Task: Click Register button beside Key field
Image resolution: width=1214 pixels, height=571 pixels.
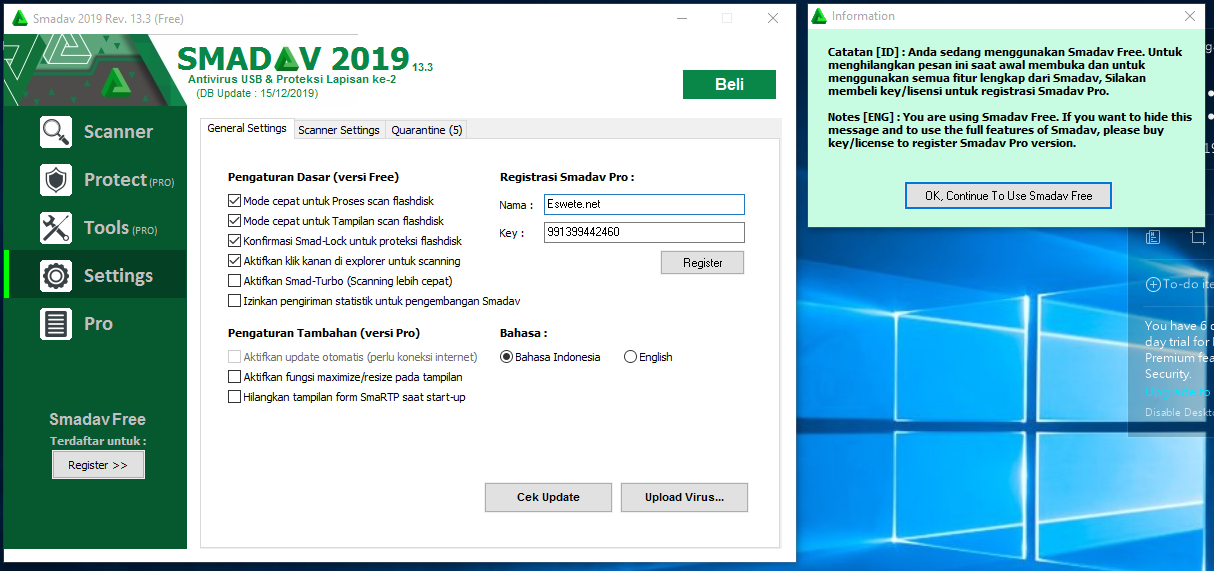Action: (x=703, y=263)
